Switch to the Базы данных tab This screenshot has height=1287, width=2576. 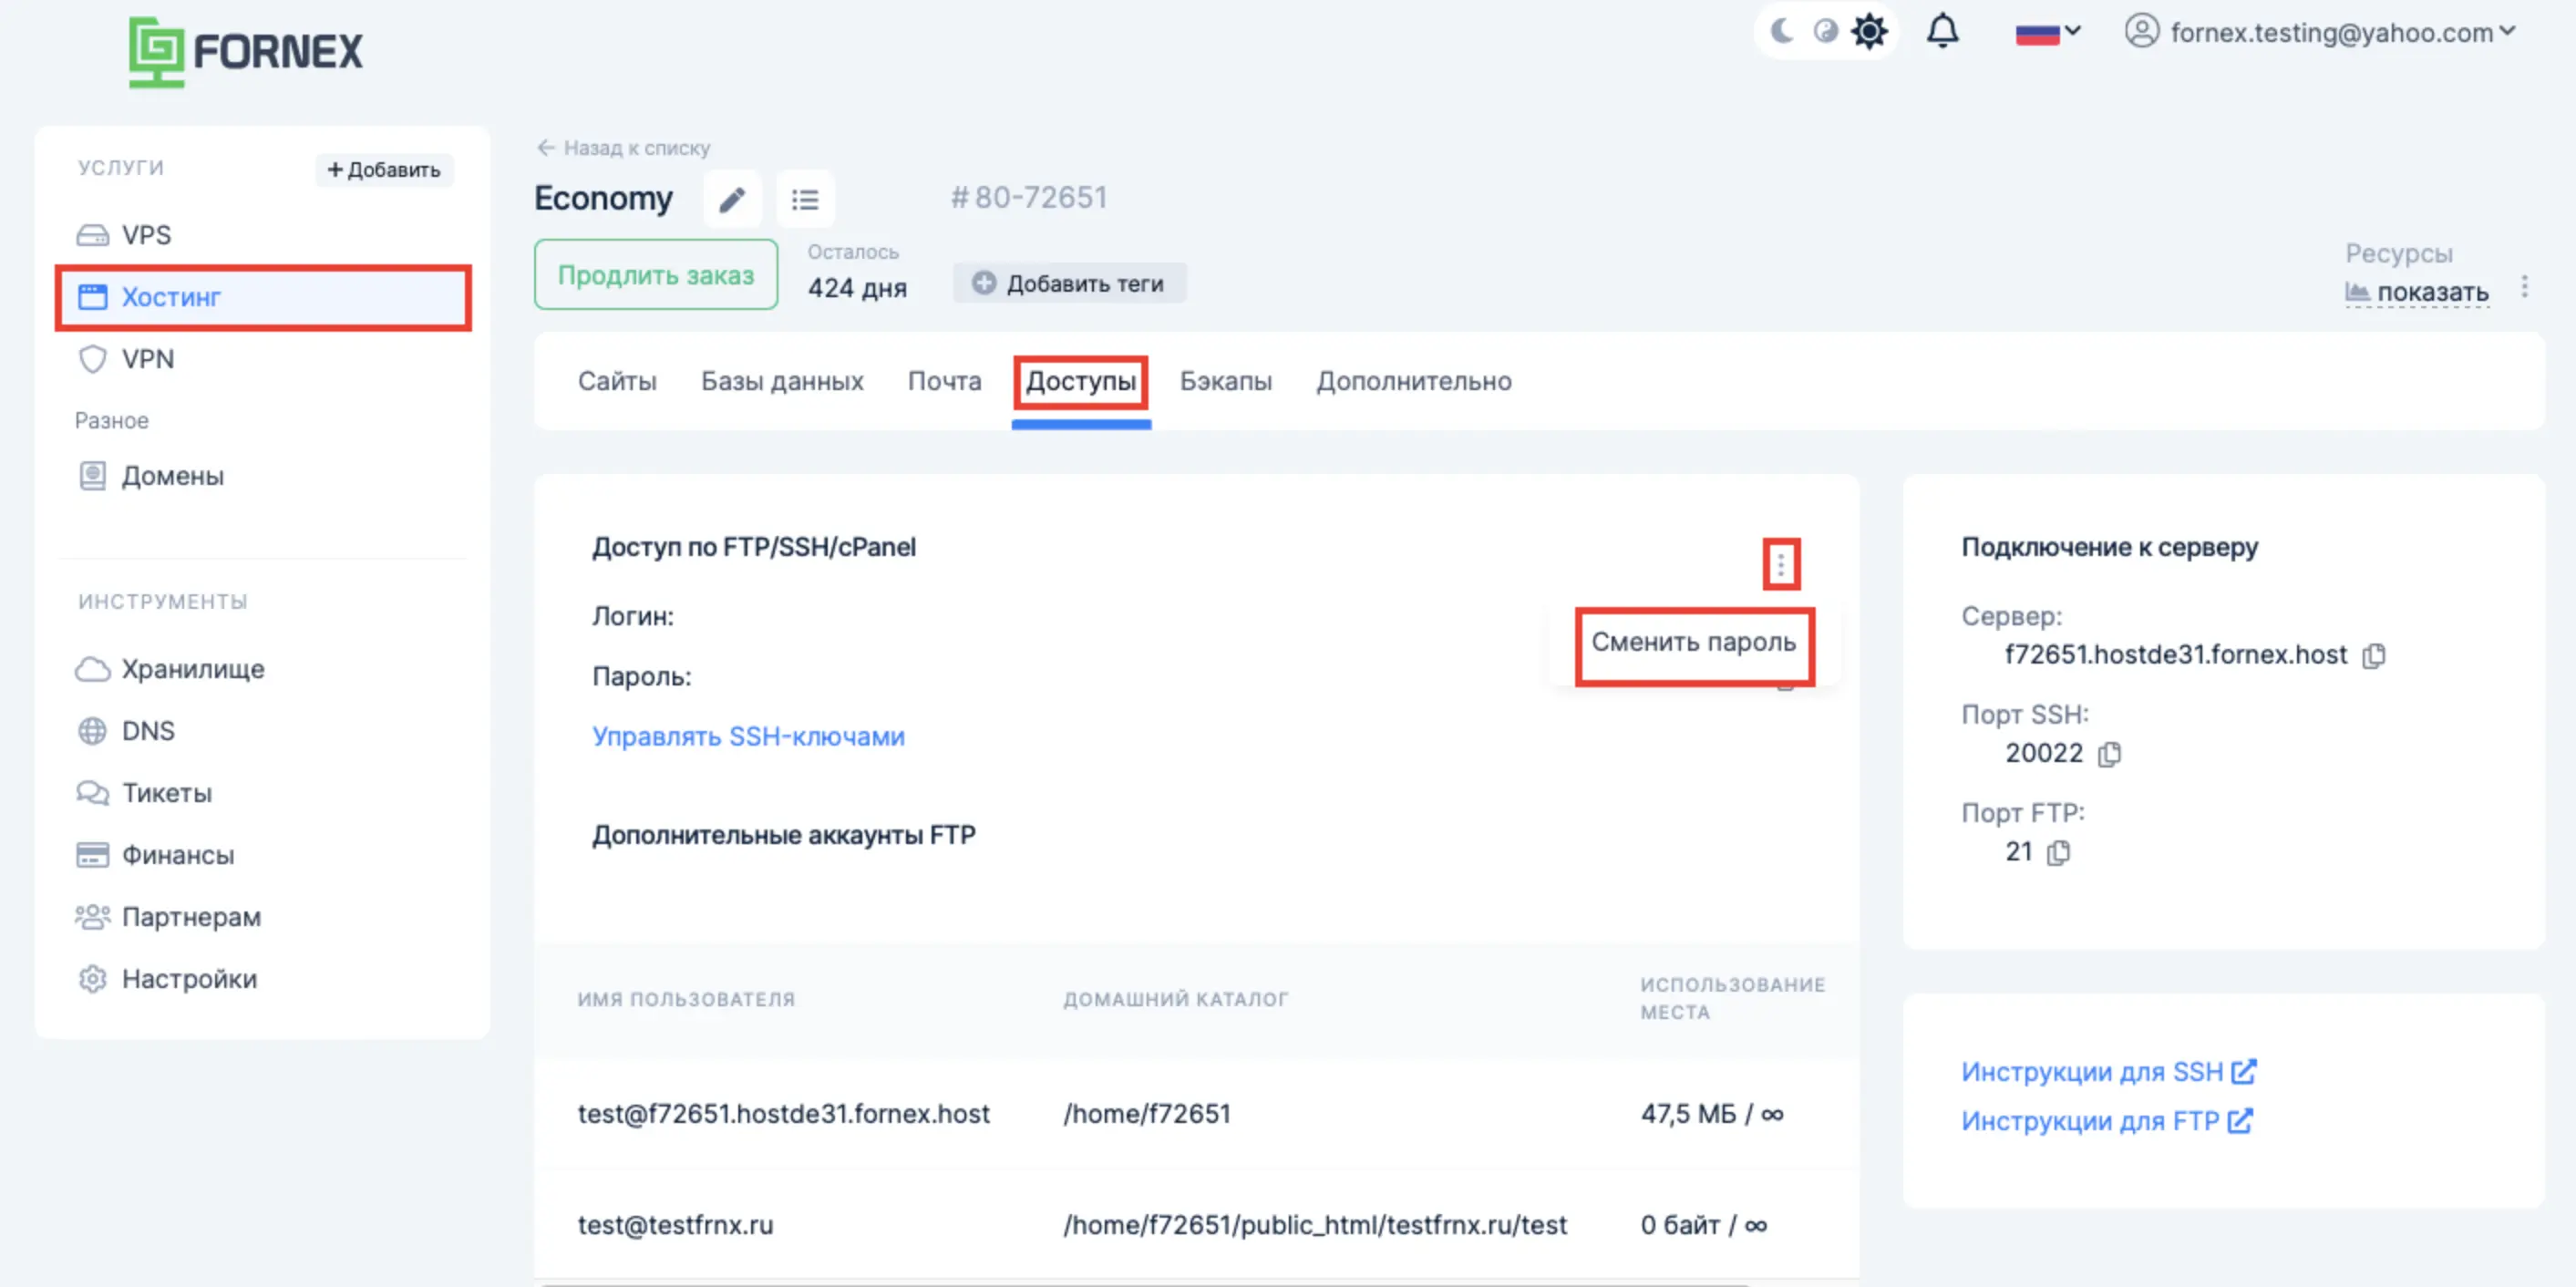point(782,381)
